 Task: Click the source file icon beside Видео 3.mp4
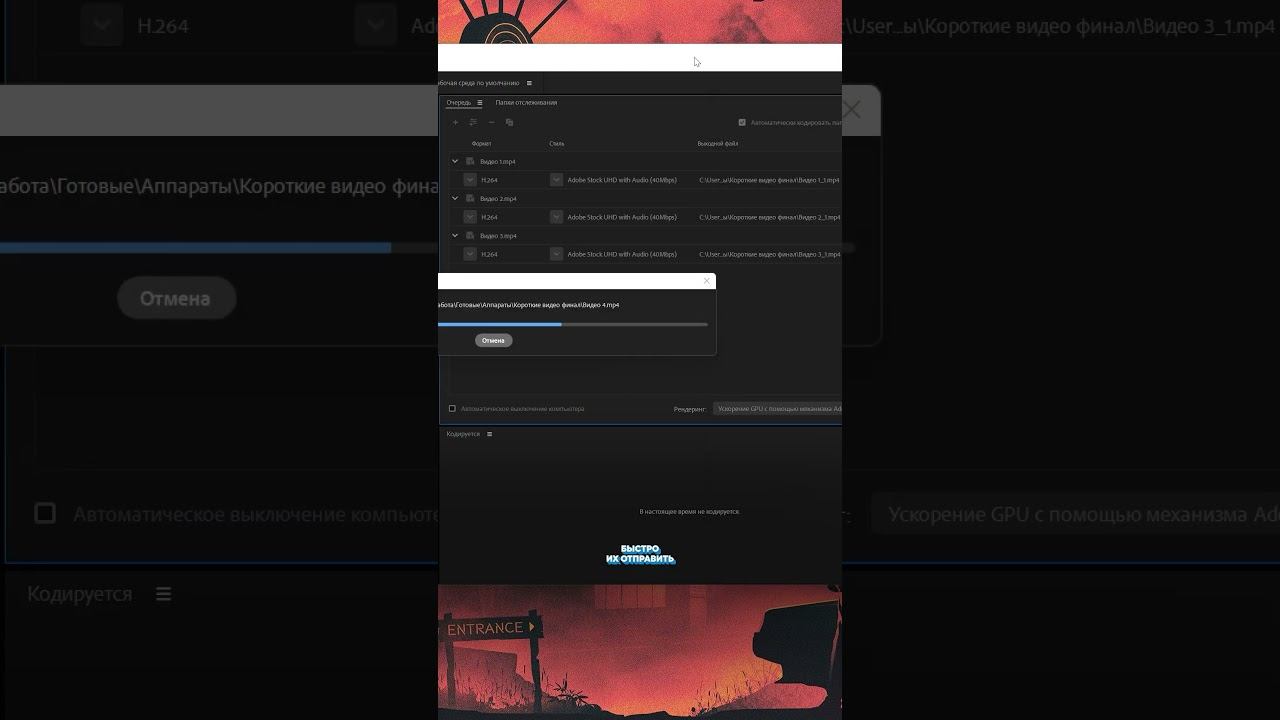(470, 235)
